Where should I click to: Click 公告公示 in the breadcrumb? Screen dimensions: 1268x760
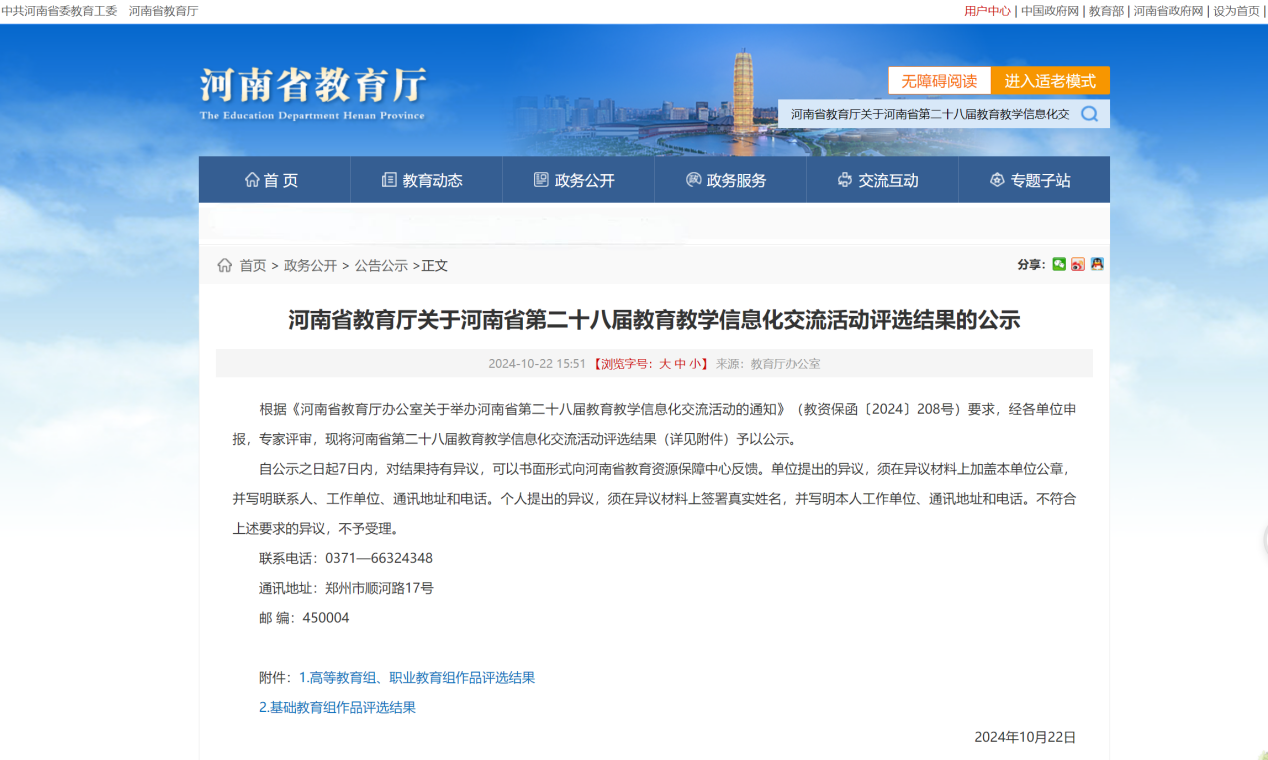tap(381, 266)
